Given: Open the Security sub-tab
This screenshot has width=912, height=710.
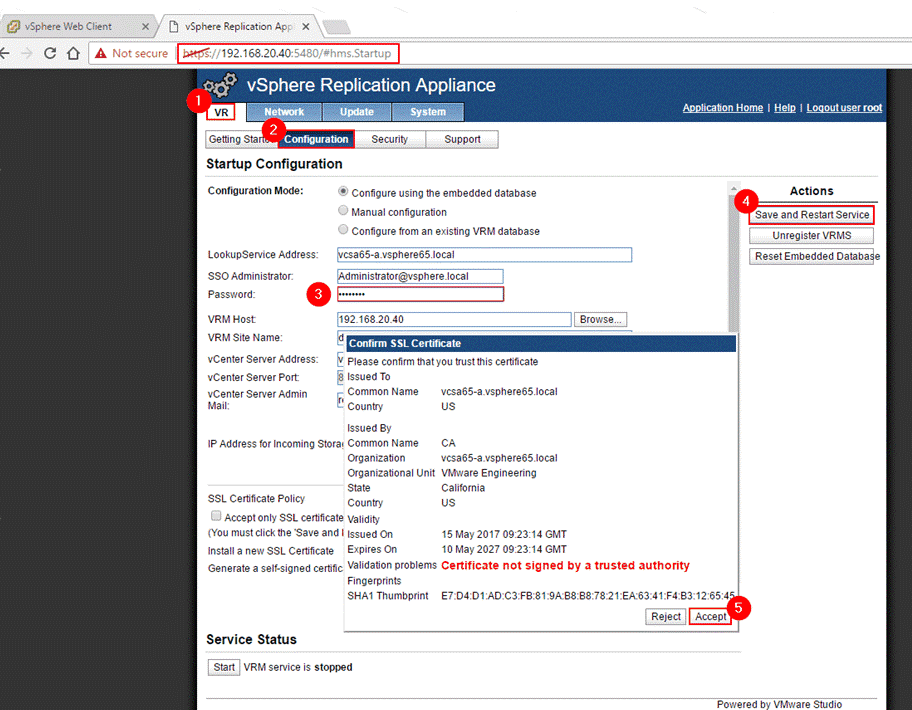Looking at the screenshot, I should click(x=389, y=139).
